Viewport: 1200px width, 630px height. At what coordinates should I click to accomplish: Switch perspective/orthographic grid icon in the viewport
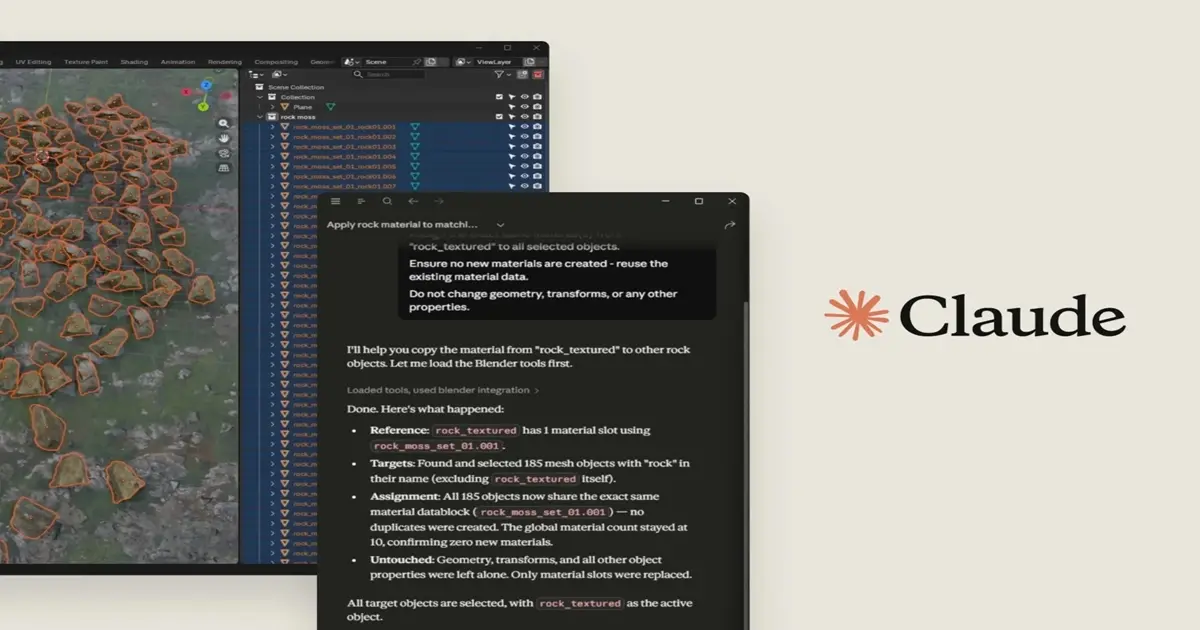tap(224, 168)
